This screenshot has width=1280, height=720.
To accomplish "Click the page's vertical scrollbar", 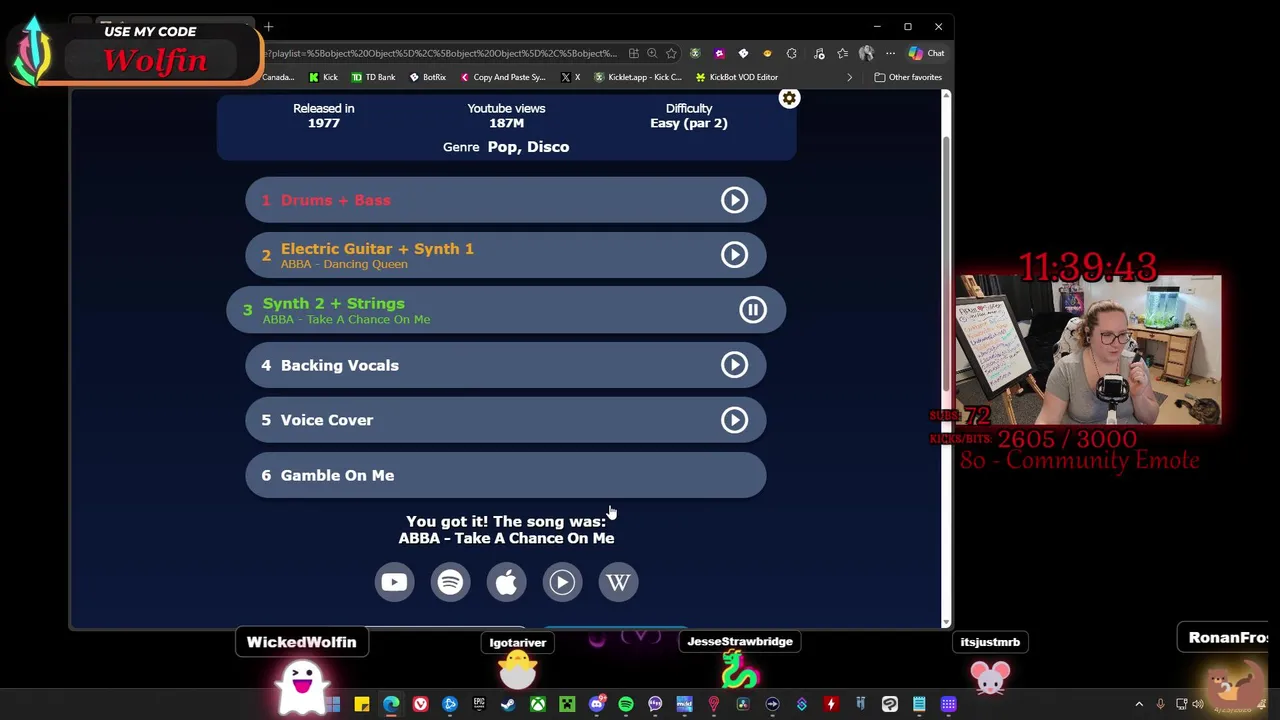I will point(946,265).
